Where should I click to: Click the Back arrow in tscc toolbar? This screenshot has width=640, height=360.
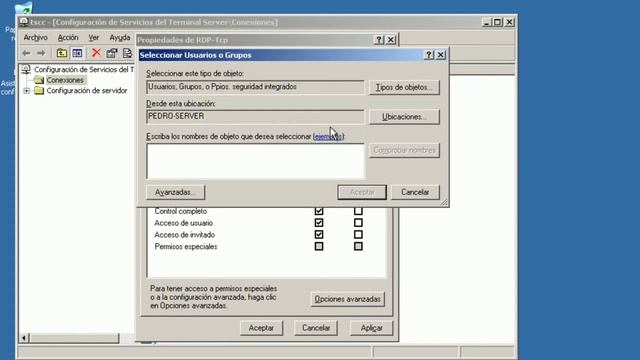point(26,53)
